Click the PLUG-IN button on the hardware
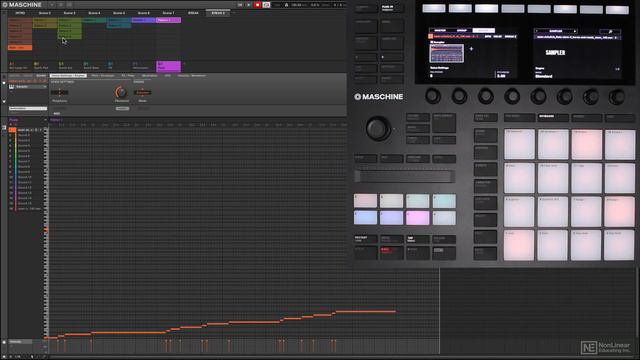Viewport: 640px width, 360px height. 392,7
